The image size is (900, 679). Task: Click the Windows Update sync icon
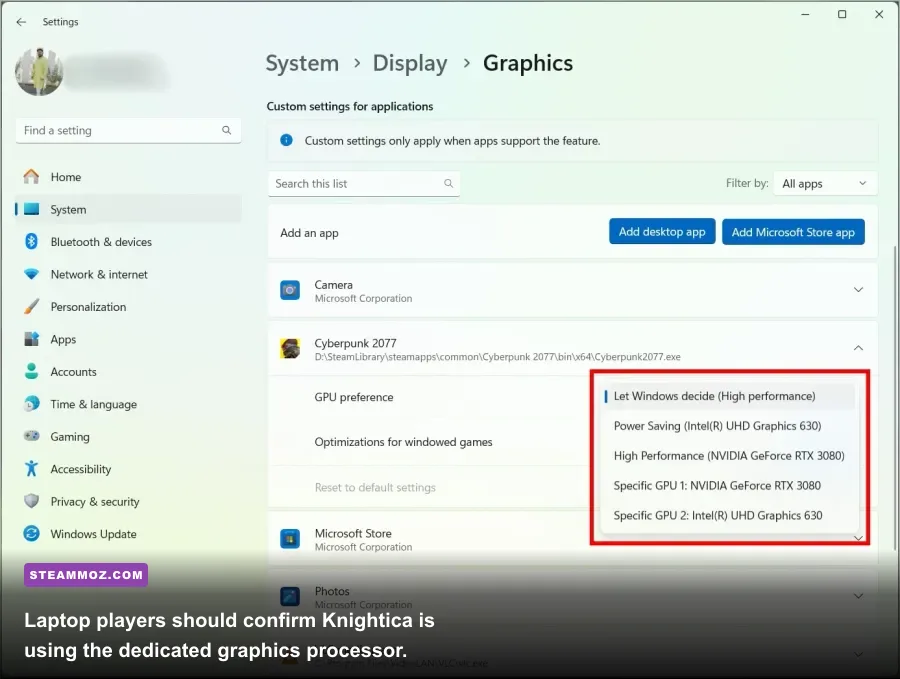[x=32, y=533]
